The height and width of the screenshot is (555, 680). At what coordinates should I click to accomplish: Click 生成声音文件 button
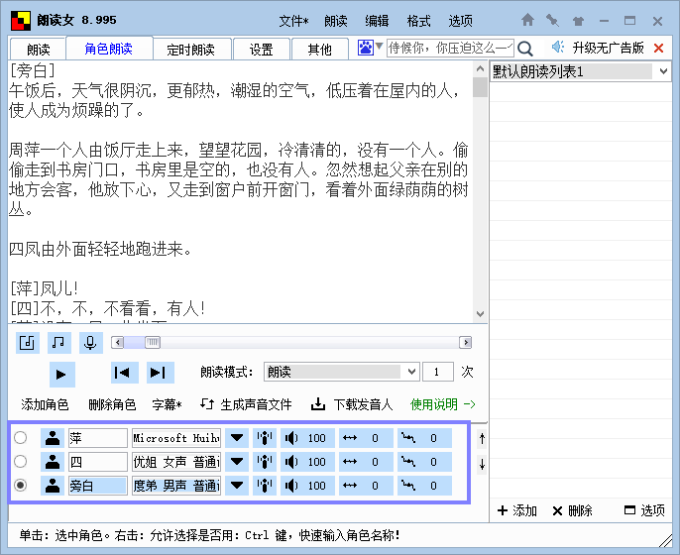pos(246,405)
